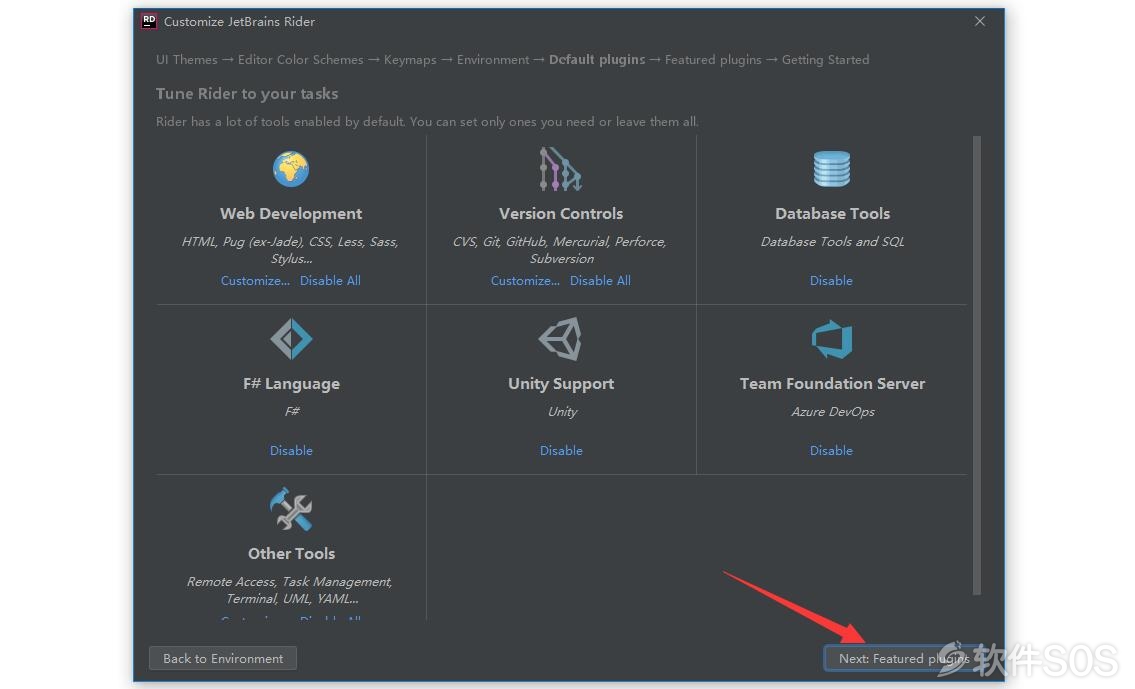Click the 'HTML, Pug (ex-Jade), CSS' description
This screenshot has height=689, width=1135.
click(290, 250)
